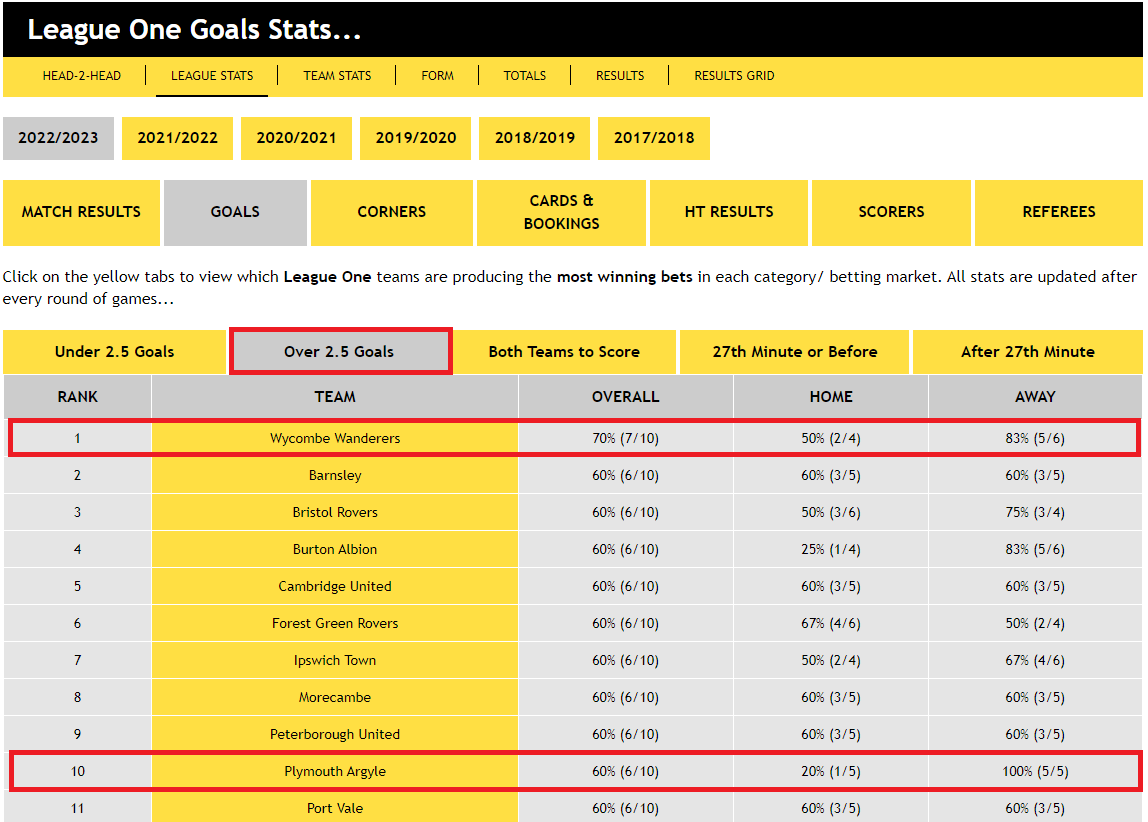1148x822 pixels.
Task: Click Wycombe's overall 70% (7/10) cell
Action: [x=626, y=438]
